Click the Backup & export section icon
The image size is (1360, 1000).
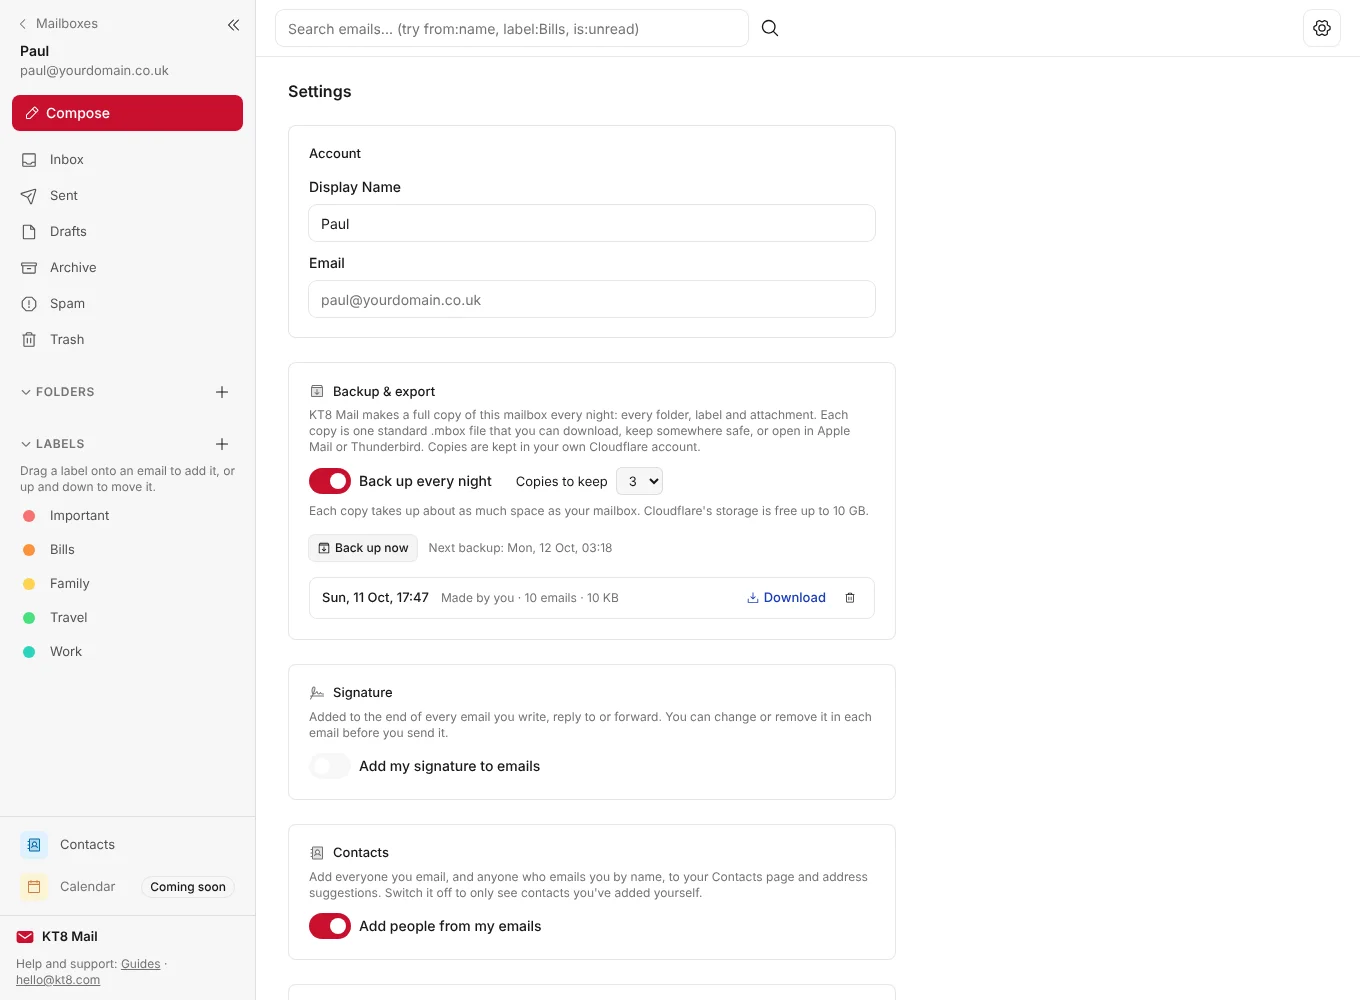(317, 391)
